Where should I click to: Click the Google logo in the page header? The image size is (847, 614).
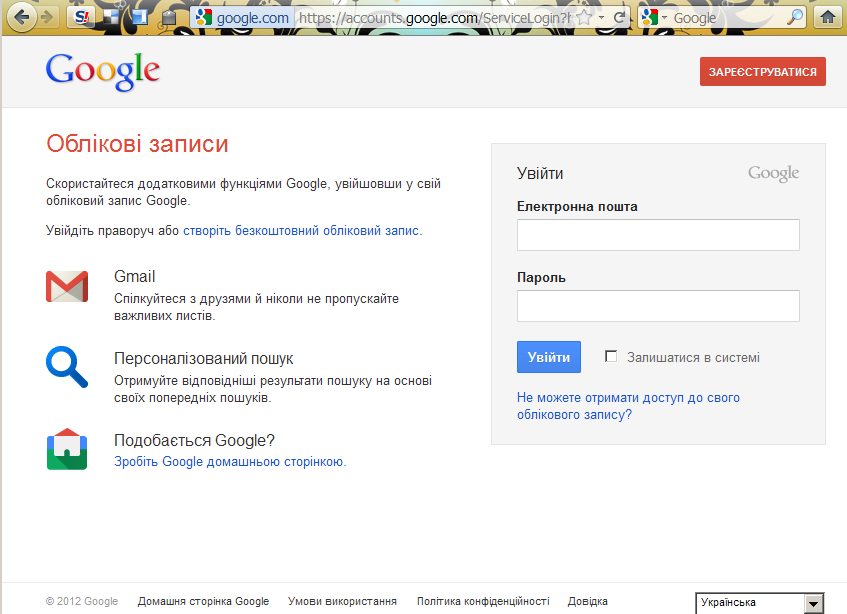[x=103, y=71]
